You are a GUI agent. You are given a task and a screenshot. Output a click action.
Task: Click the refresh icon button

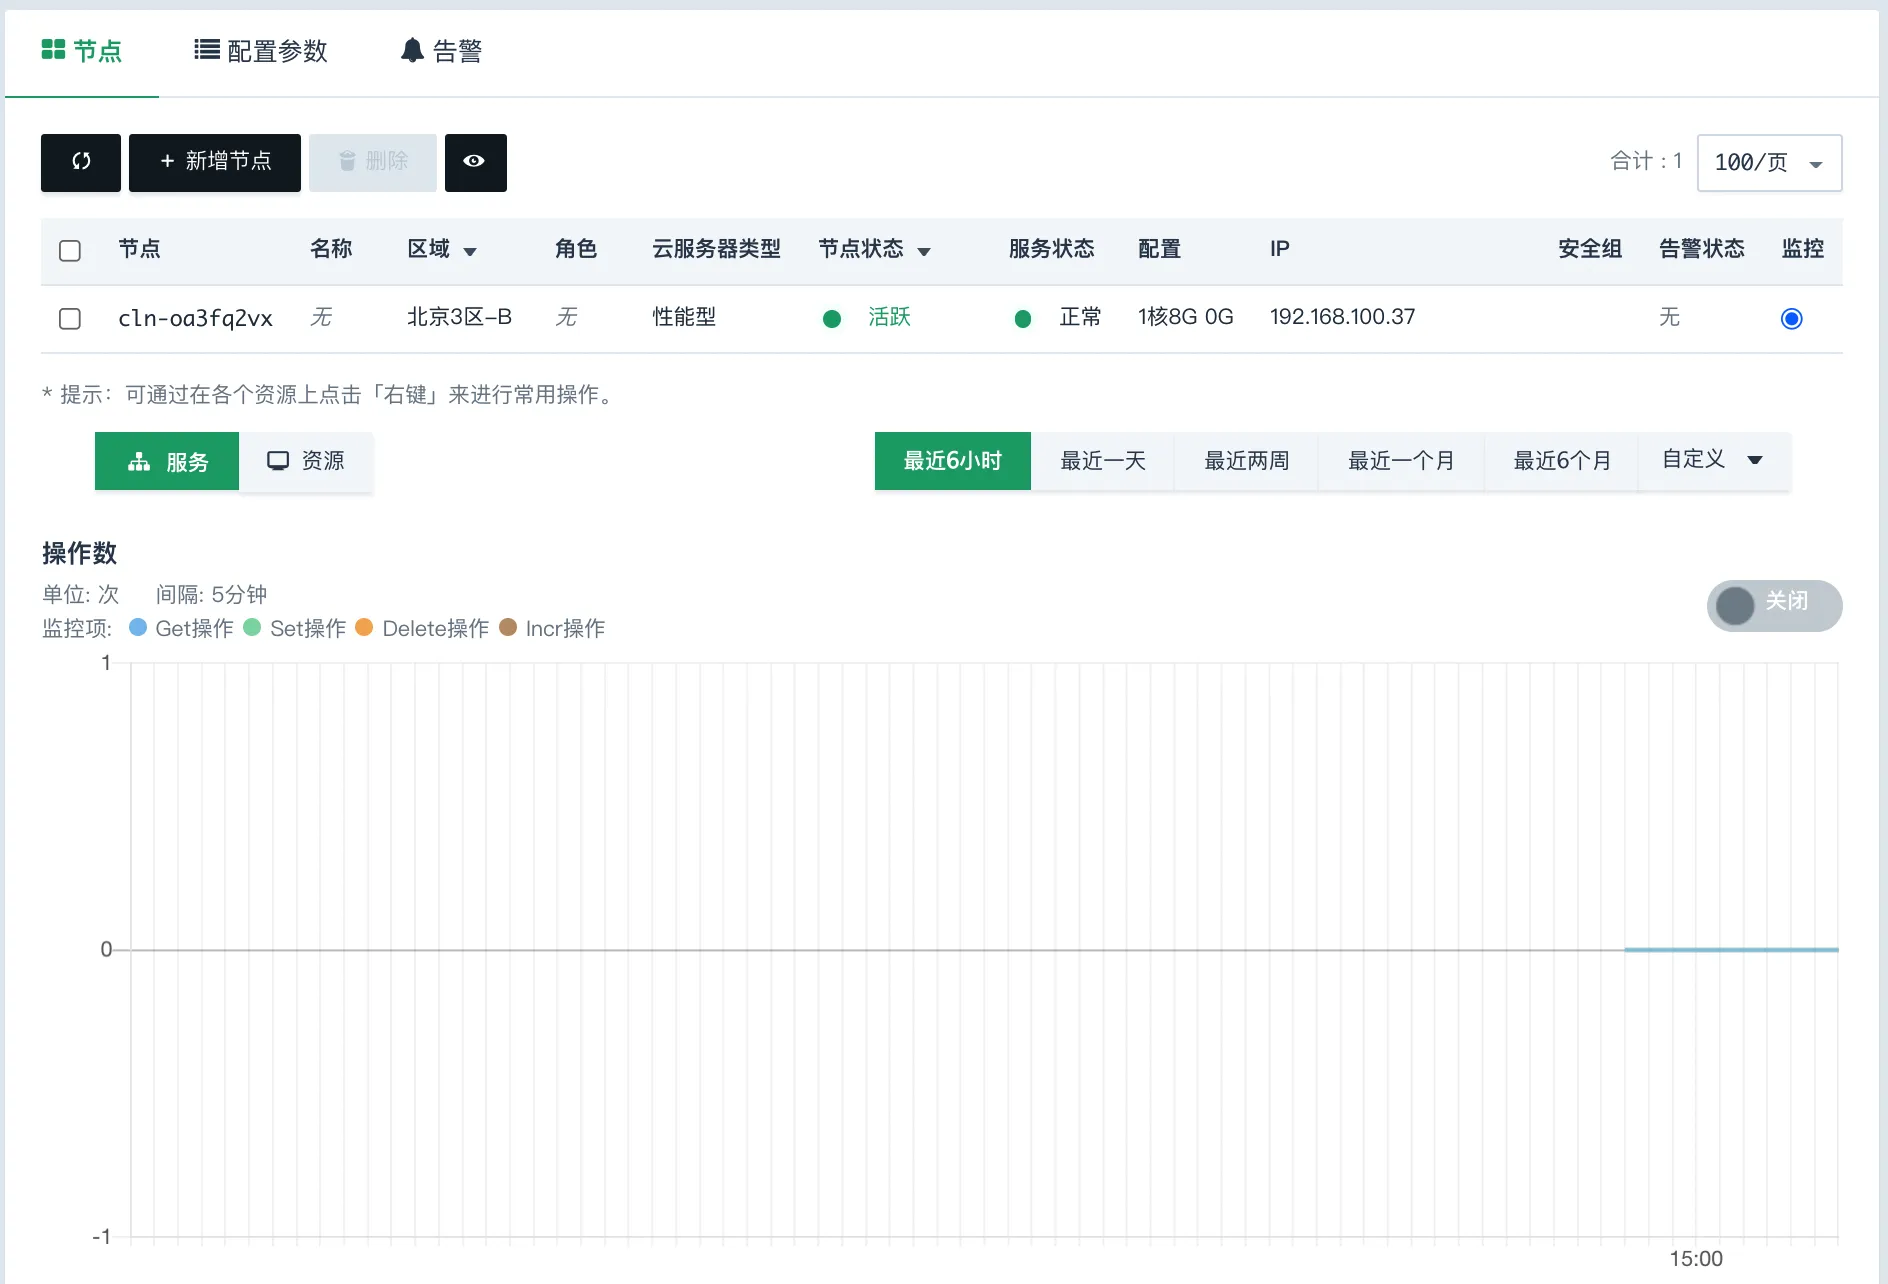81,162
